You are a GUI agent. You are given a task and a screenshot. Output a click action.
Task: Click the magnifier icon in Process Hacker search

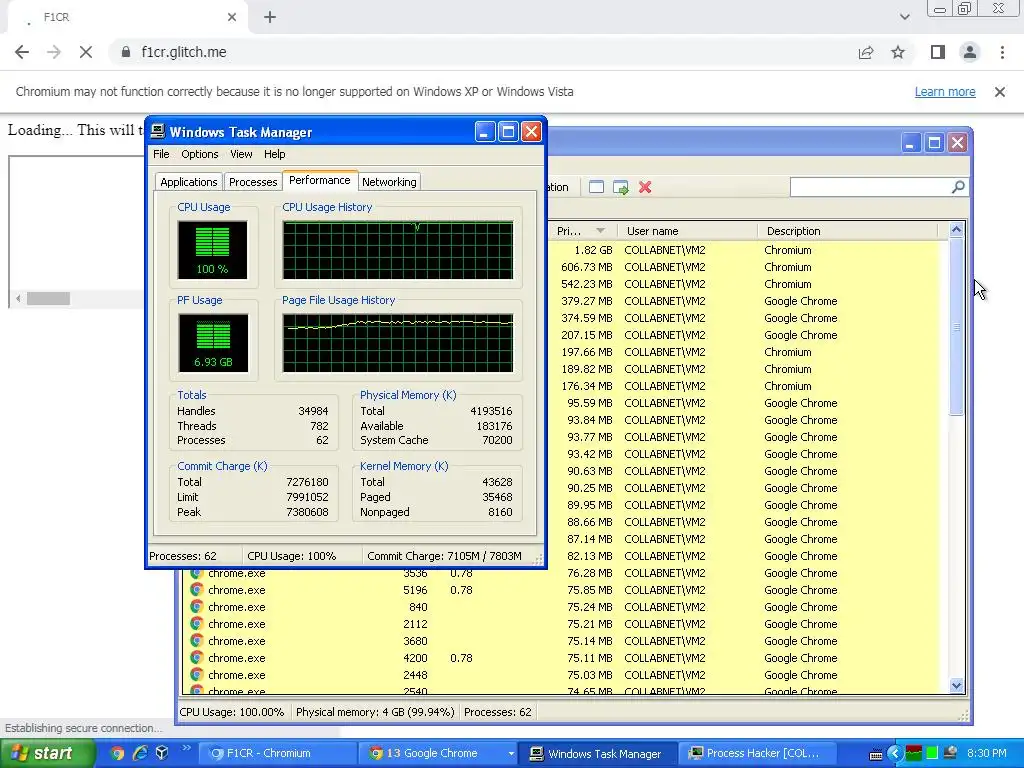[958, 187]
